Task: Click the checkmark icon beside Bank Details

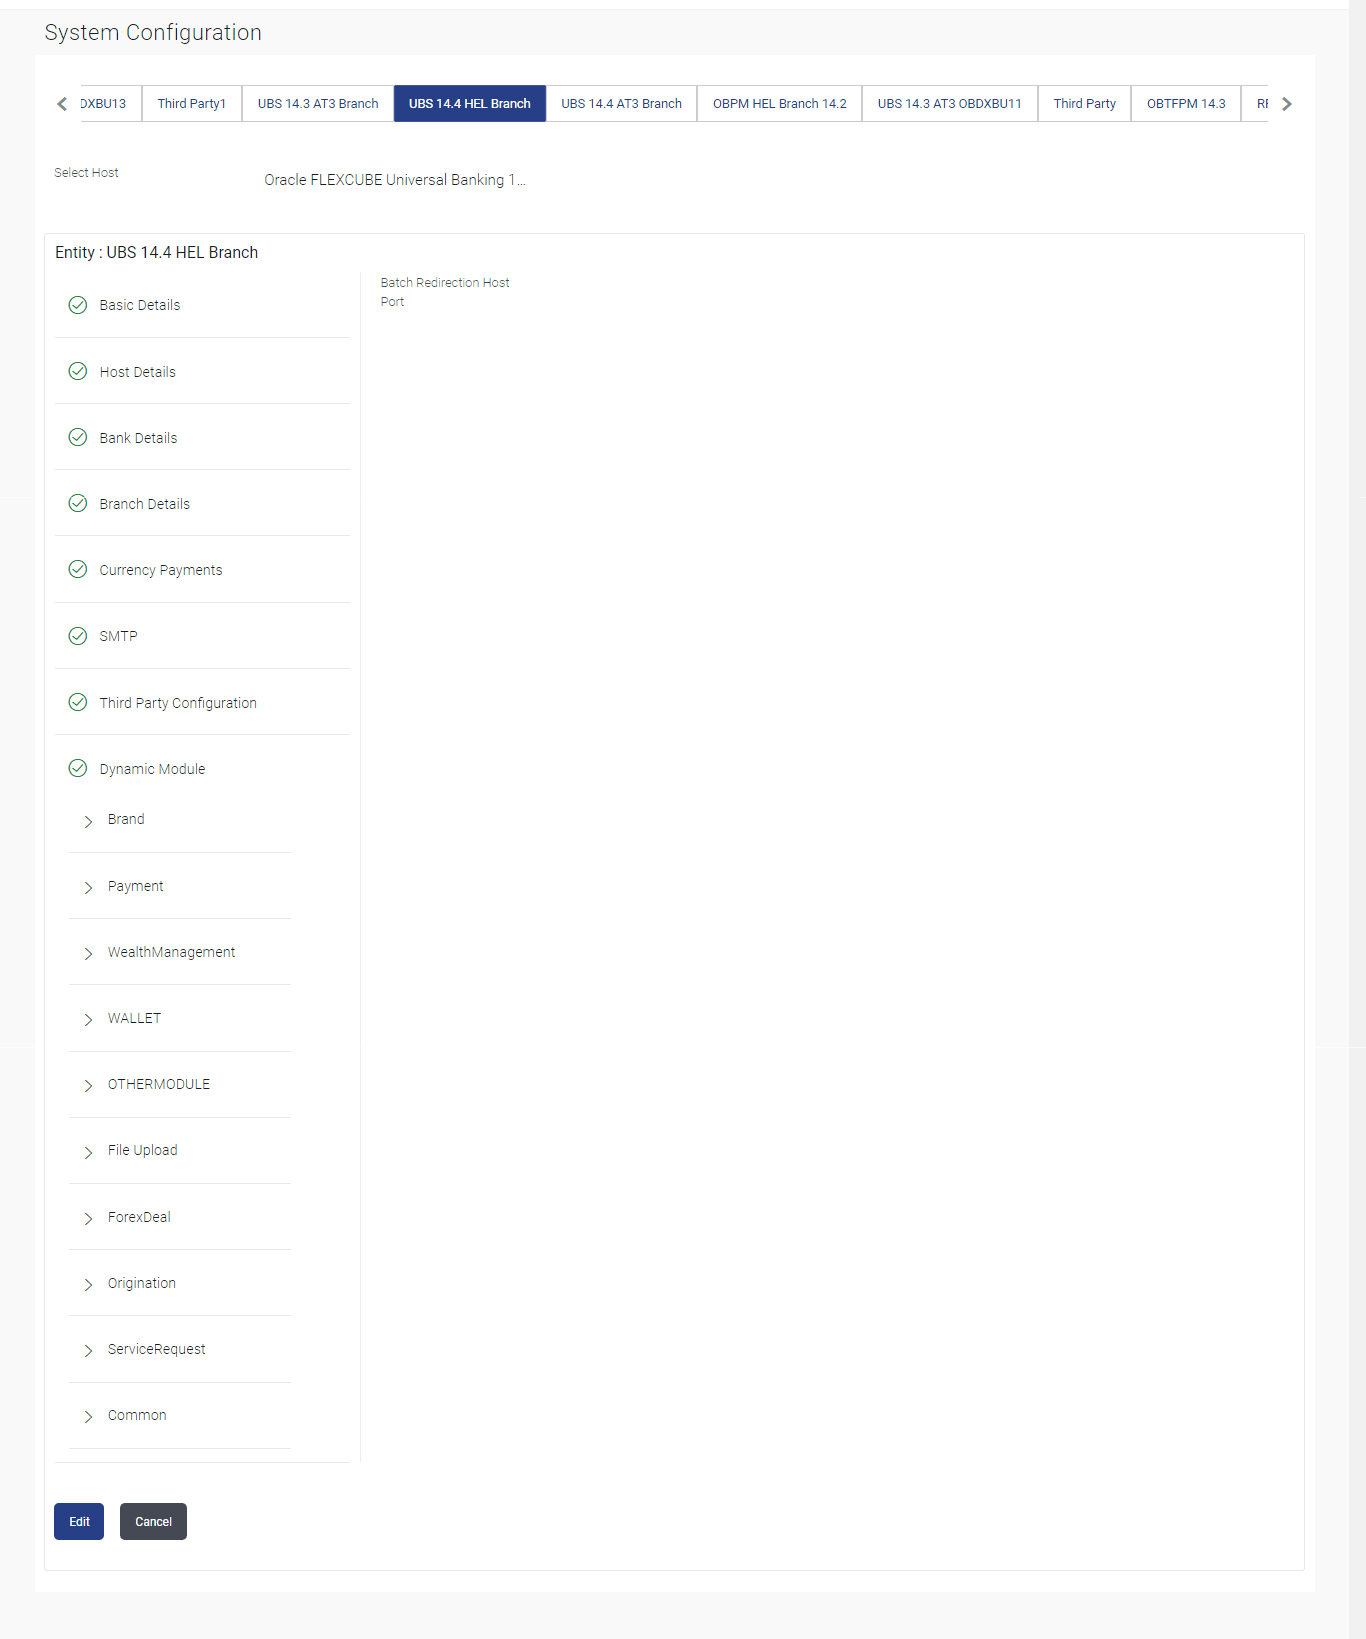Action: [x=78, y=437]
